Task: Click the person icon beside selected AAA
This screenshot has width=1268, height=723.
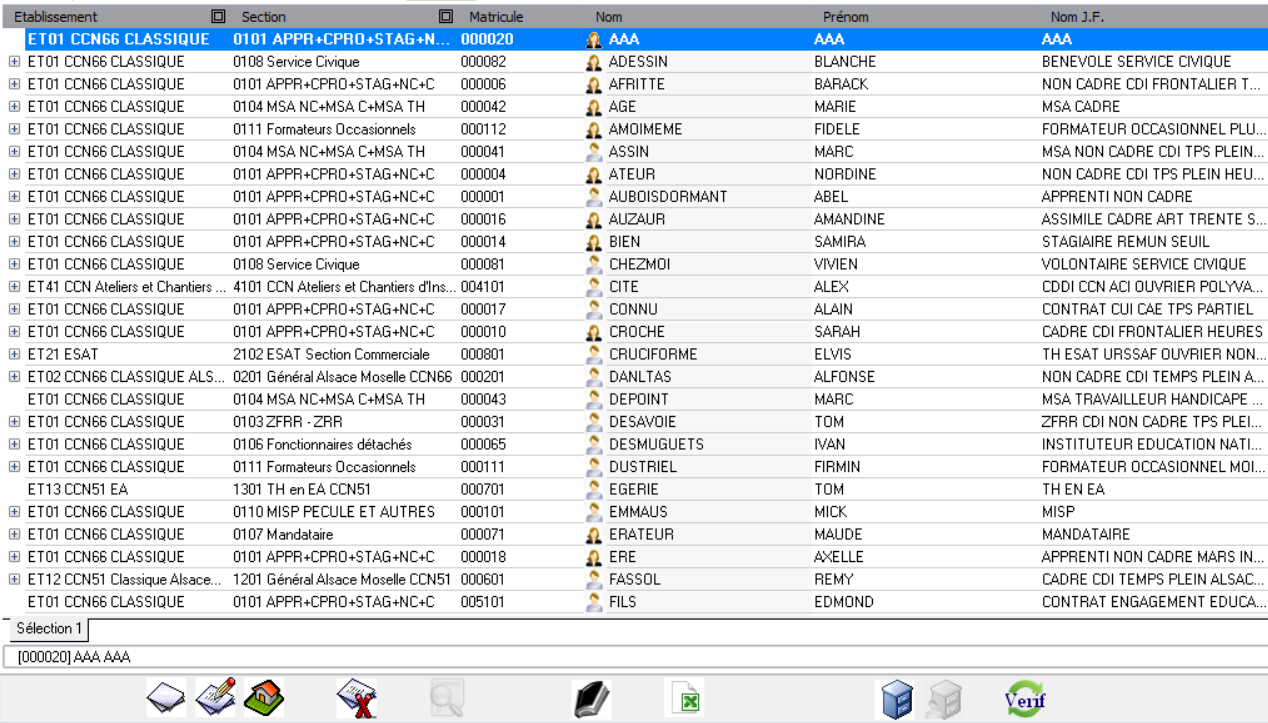Action: [x=594, y=39]
